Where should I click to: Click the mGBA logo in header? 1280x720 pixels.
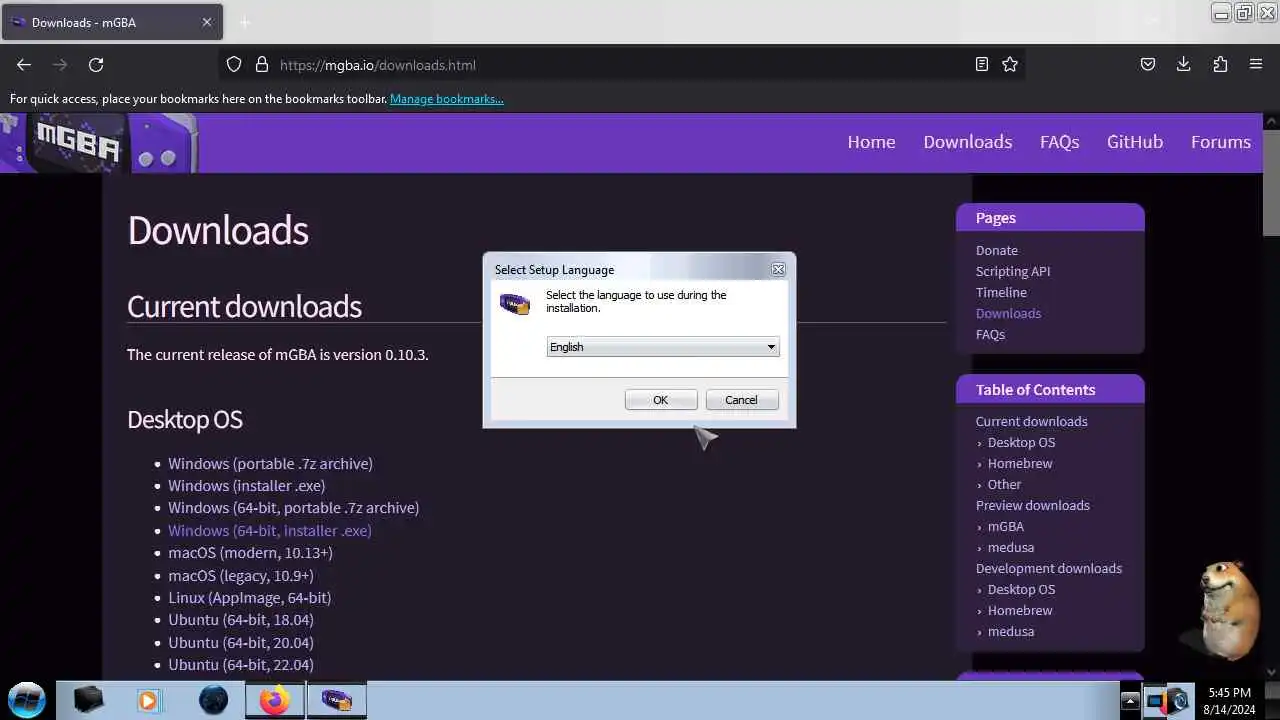[x=99, y=143]
